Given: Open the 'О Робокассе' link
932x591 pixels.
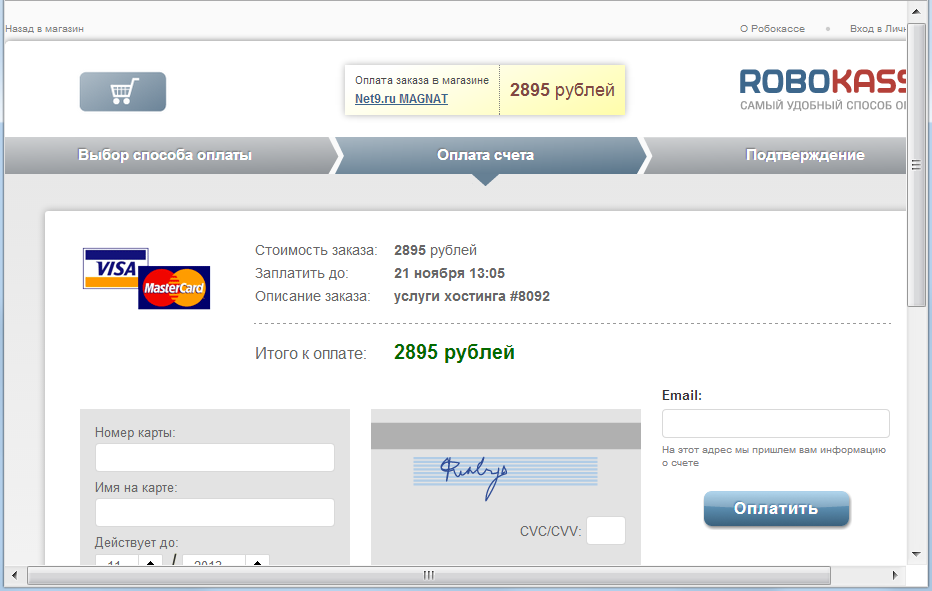Looking at the screenshot, I should (x=772, y=29).
